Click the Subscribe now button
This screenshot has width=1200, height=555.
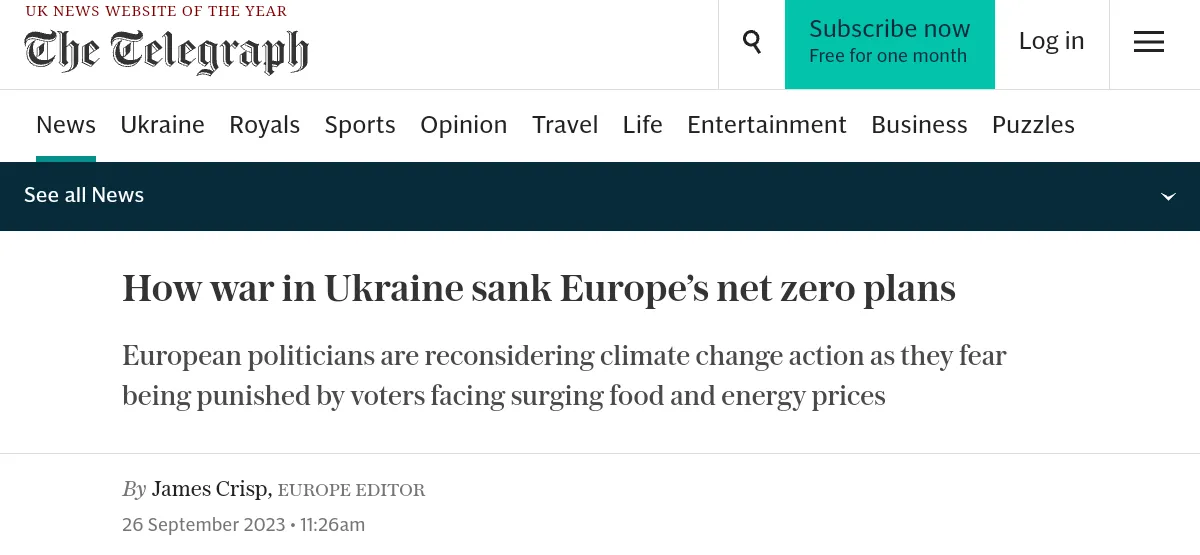point(889,42)
